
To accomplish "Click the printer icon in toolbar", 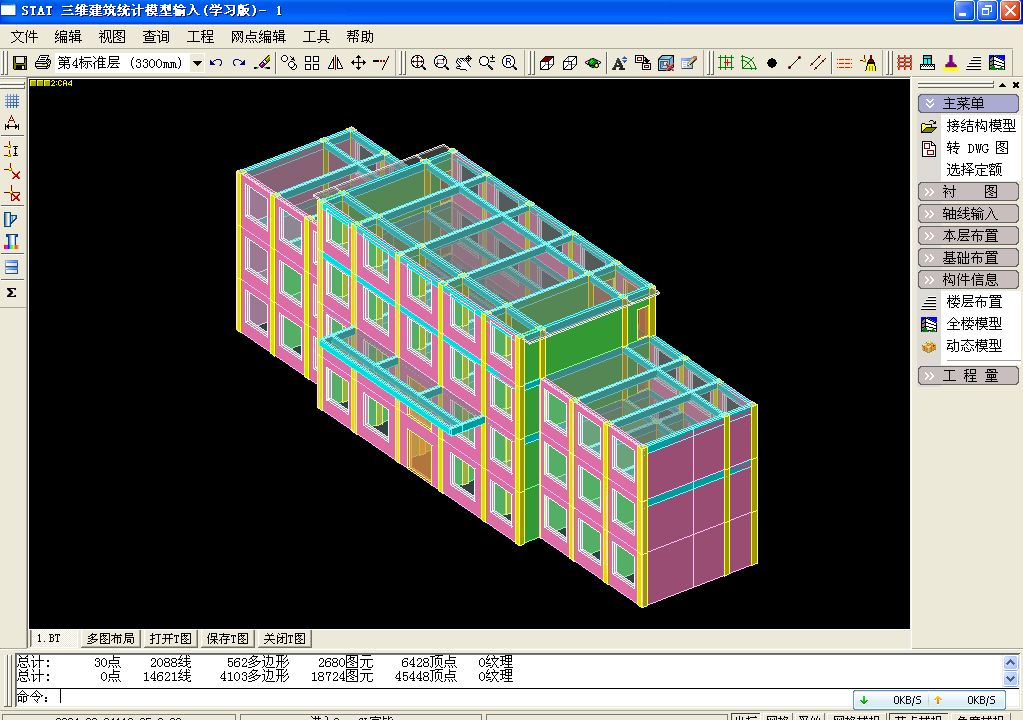I will (42, 63).
